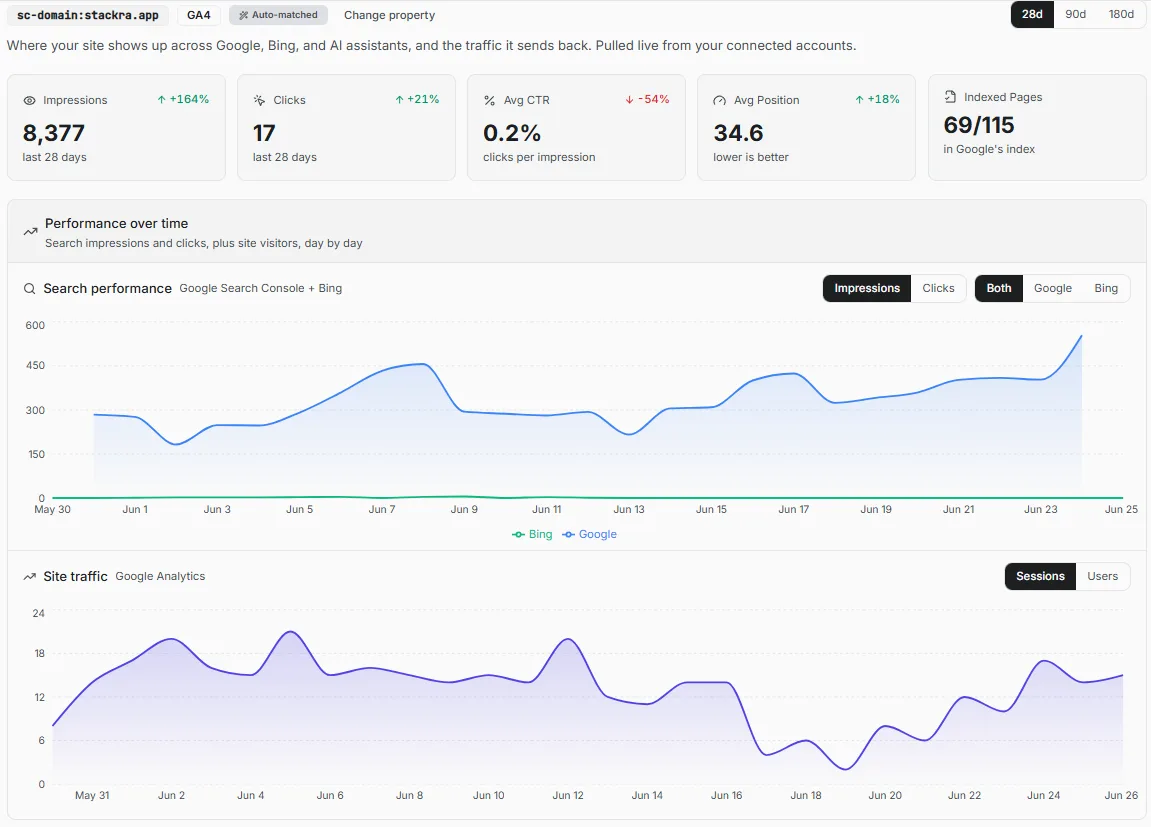Image resolution: width=1151 pixels, height=827 pixels.
Task: Show Impressions in search performance chart
Action: pos(867,288)
